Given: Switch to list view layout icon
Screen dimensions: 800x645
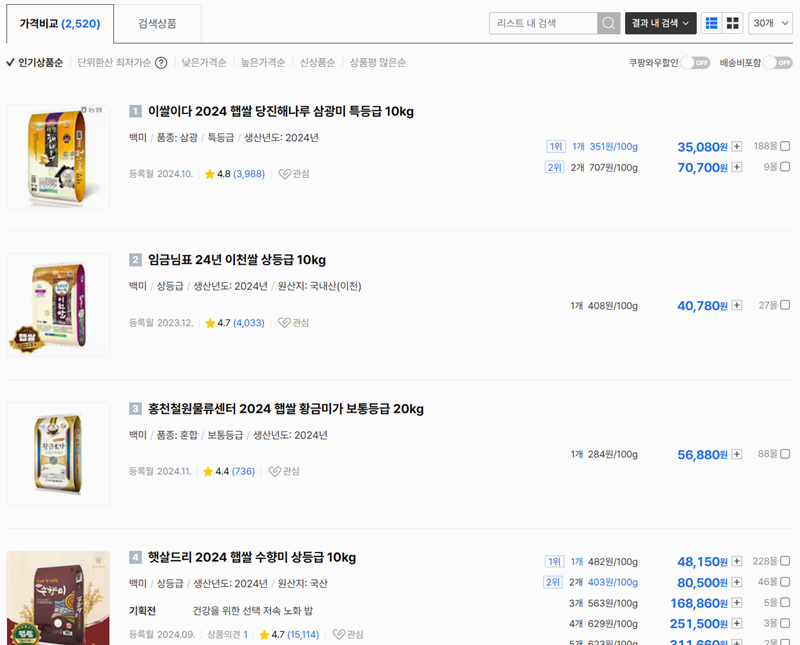Looking at the screenshot, I should (x=711, y=23).
